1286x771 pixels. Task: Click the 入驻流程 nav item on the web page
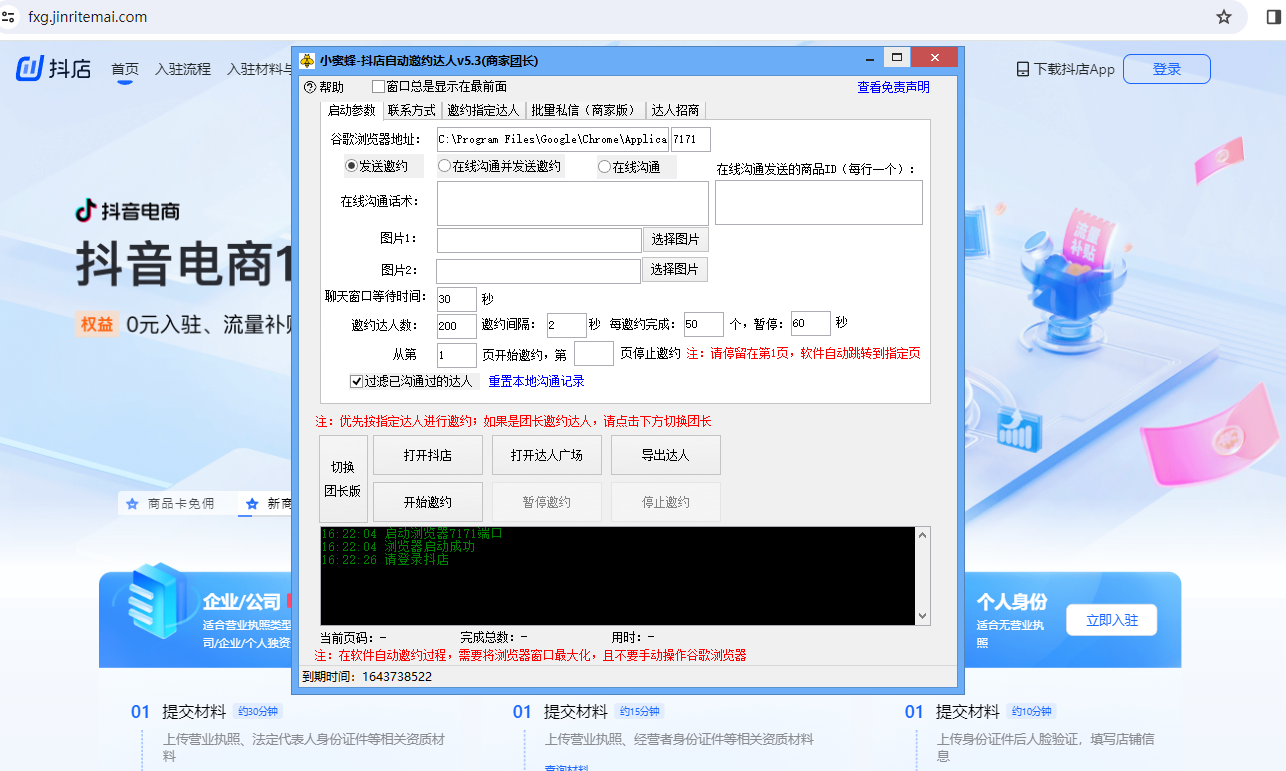pos(183,69)
